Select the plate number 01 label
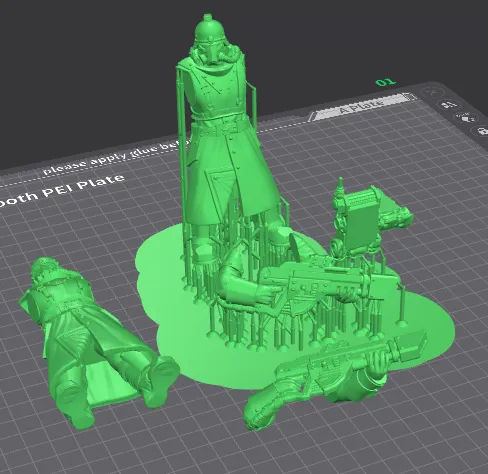 click(x=386, y=82)
